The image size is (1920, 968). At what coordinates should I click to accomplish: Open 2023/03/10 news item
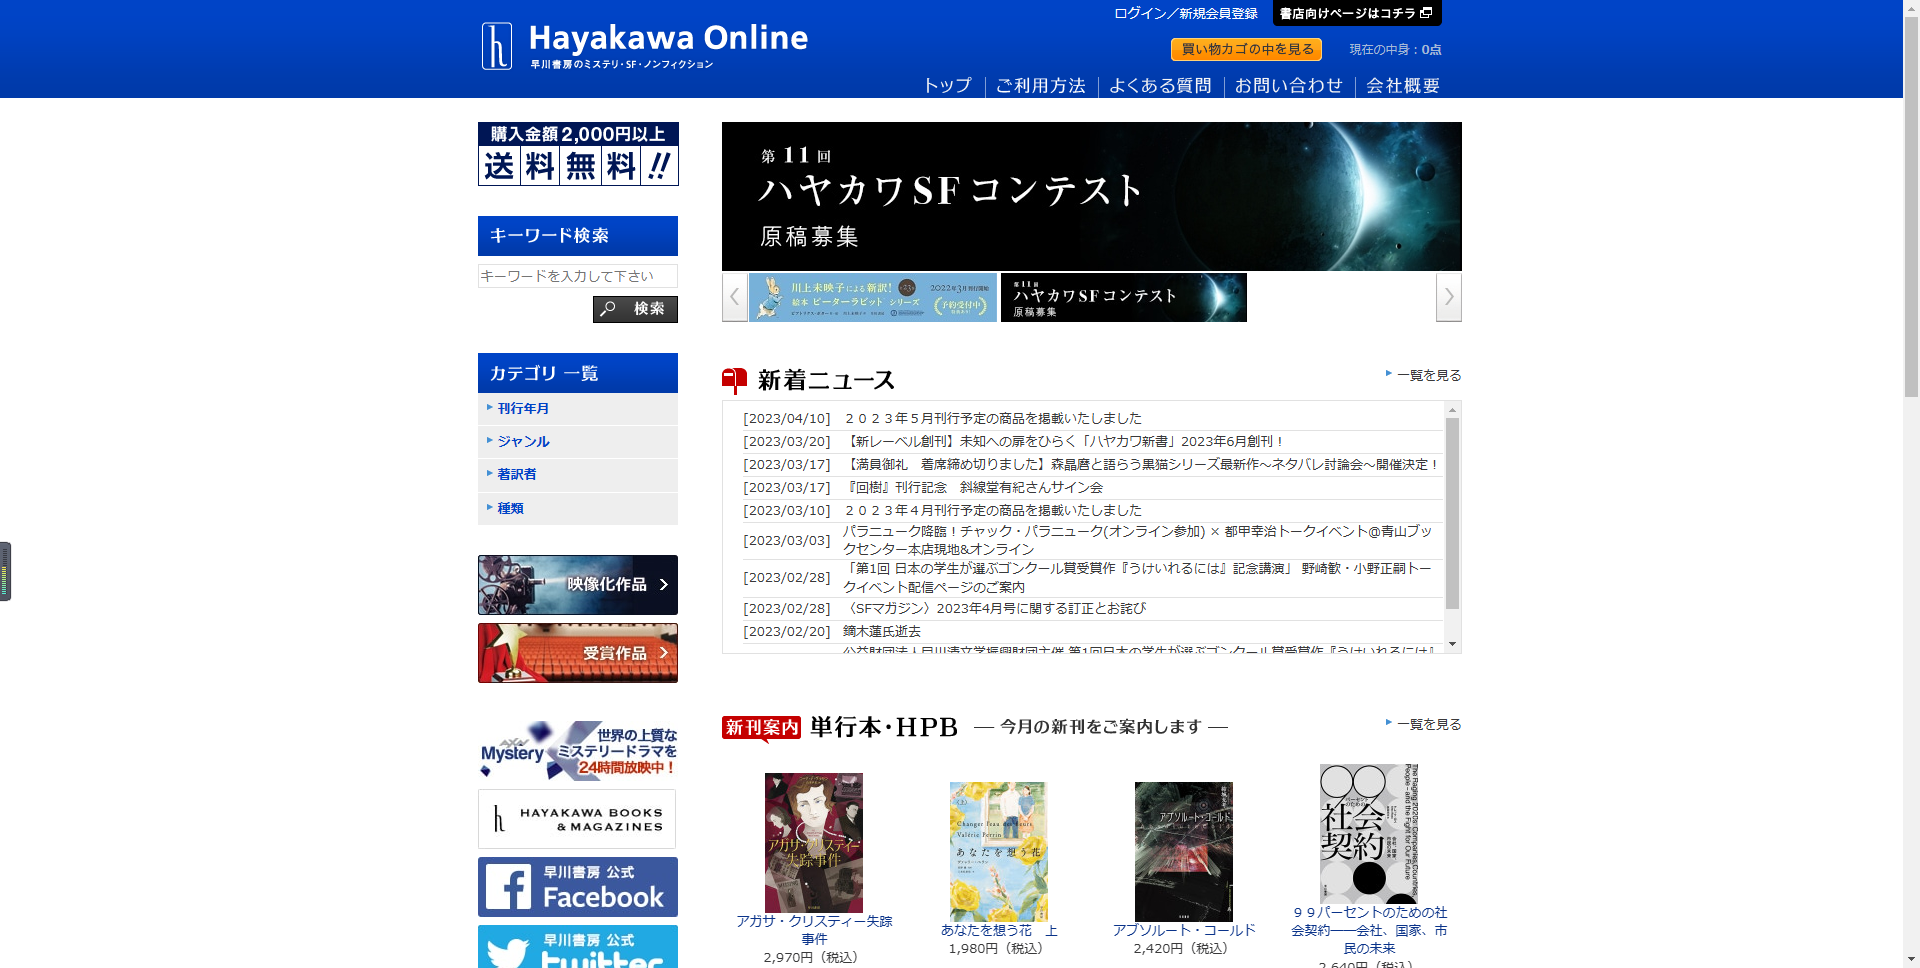993,511
